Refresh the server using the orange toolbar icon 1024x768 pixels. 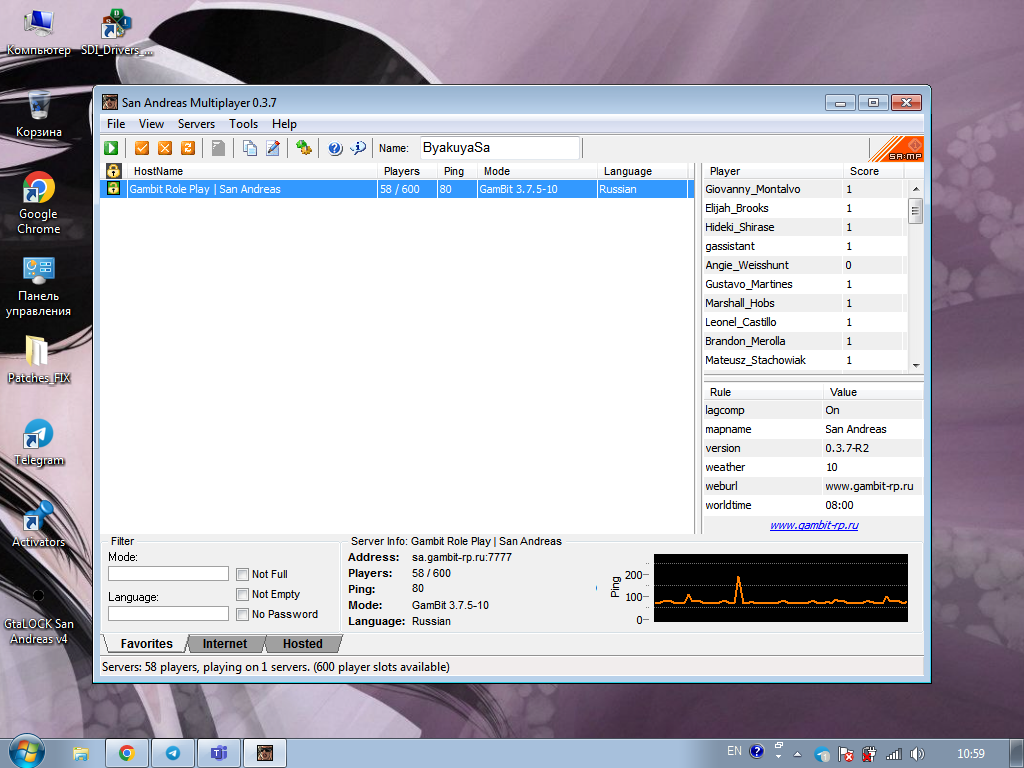coord(187,148)
